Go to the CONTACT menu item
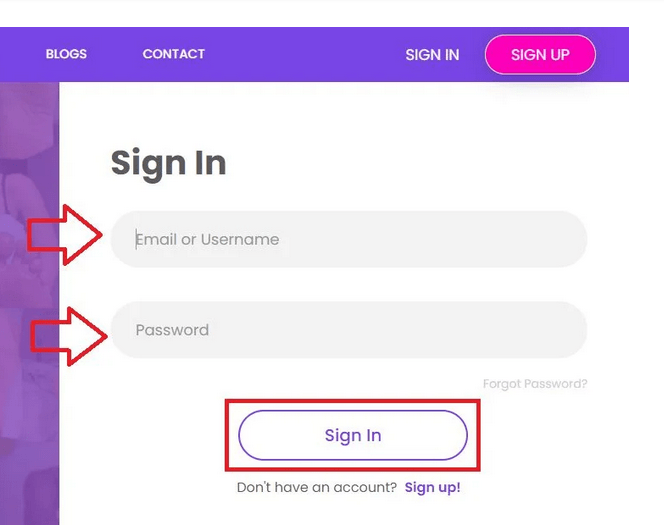 pos(174,54)
